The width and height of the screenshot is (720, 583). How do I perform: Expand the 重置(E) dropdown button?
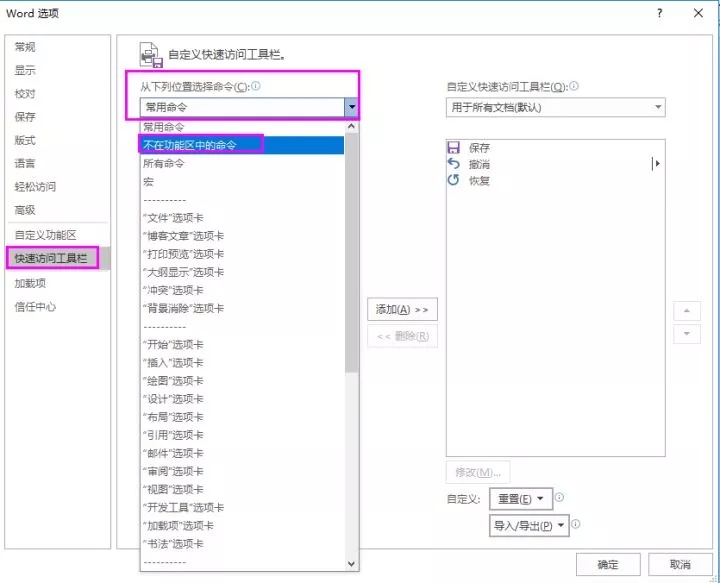pos(521,499)
